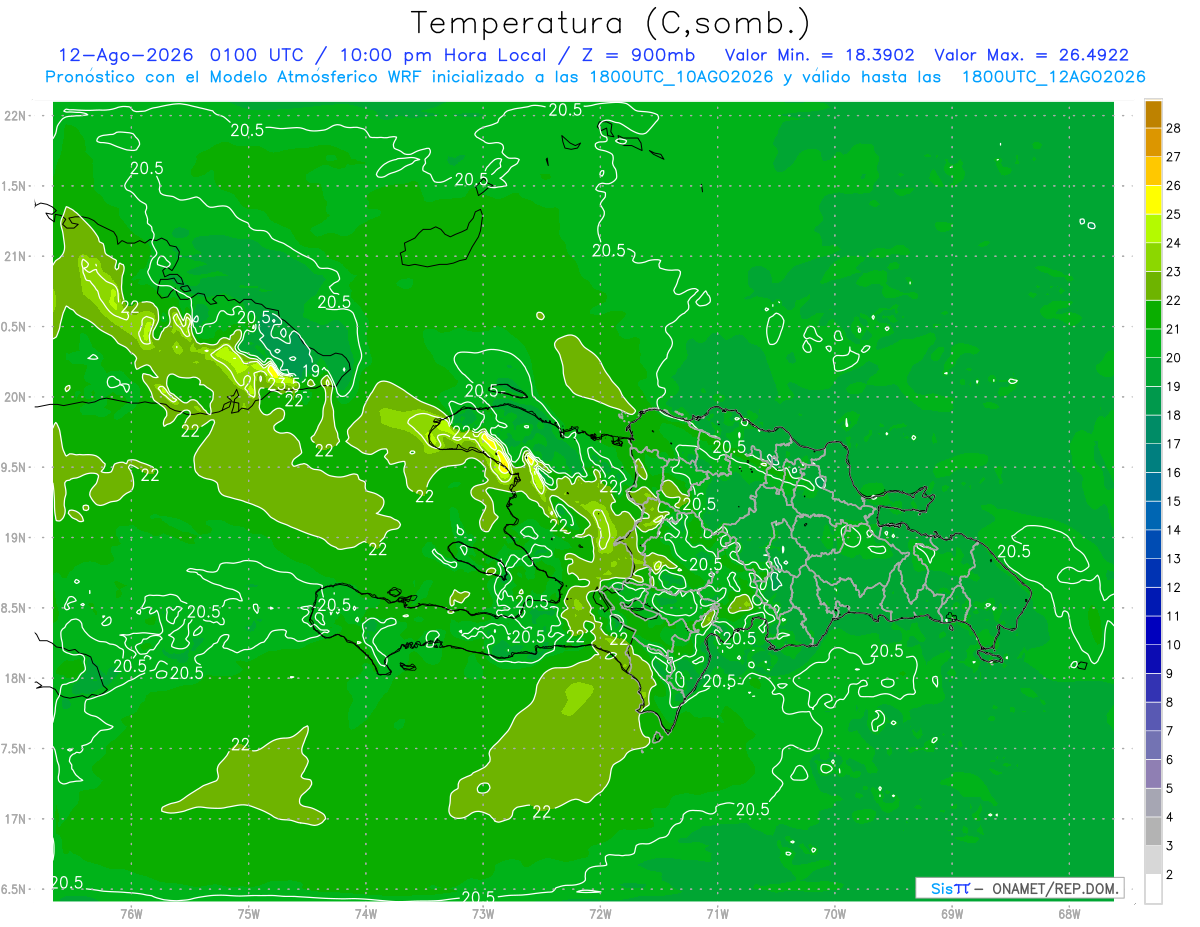Screen dimensions: 1200x927
Task: Select valid-until time "1800UTC_12AGO2026"
Action: (x=1053, y=77)
